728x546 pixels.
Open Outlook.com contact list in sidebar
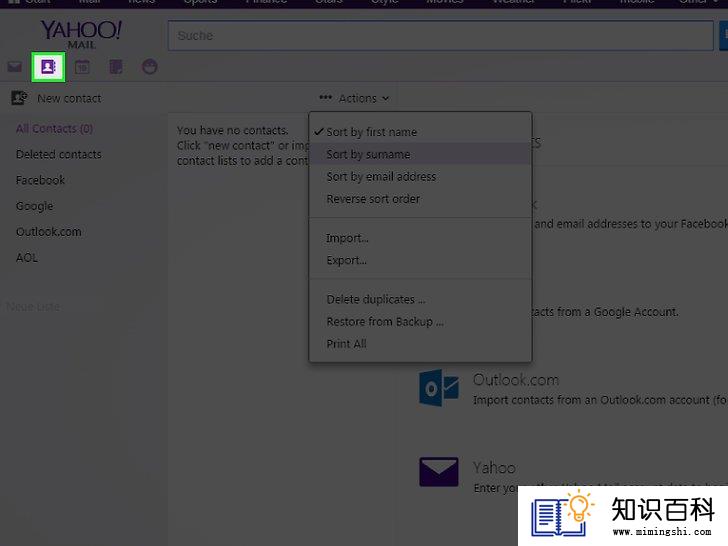click(49, 232)
